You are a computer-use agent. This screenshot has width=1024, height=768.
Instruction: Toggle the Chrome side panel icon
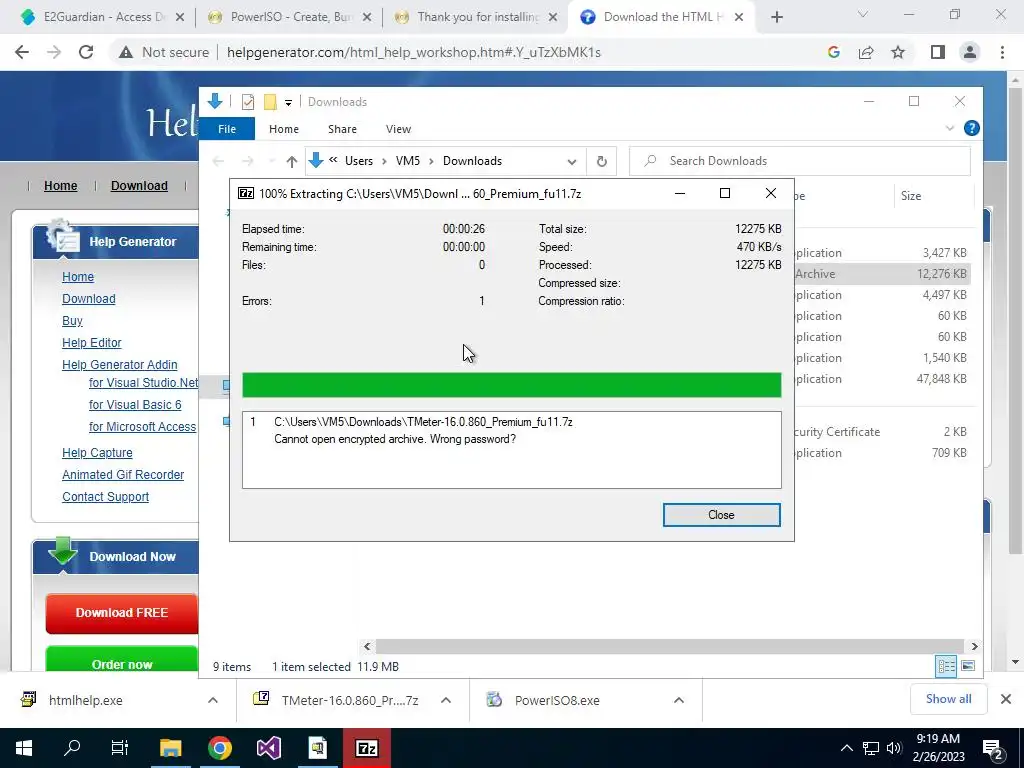click(937, 52)
